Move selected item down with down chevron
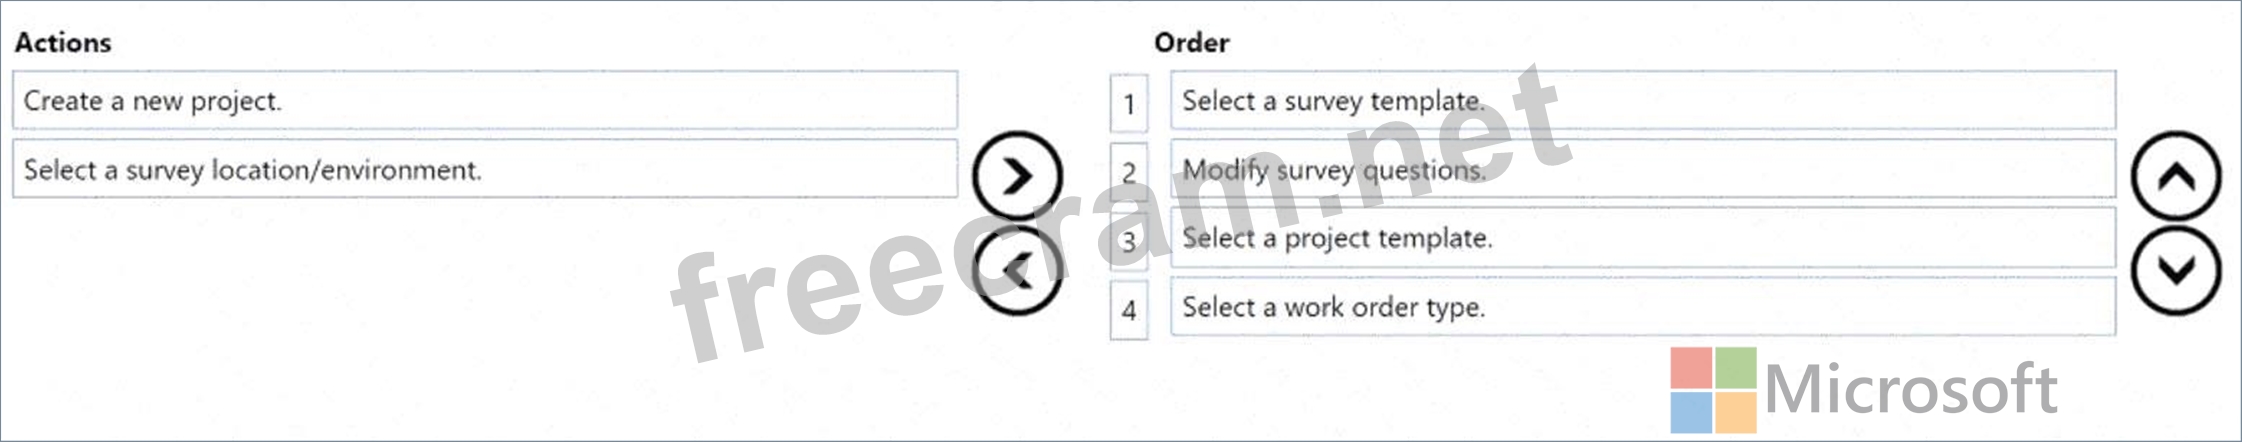The height and width of the screenshot is (442, 2242). 2176,270
